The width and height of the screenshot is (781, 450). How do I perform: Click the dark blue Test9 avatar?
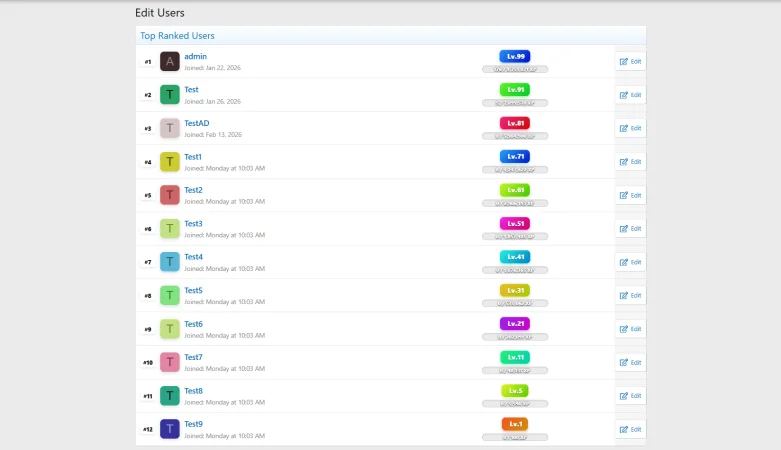click(170, 429)
